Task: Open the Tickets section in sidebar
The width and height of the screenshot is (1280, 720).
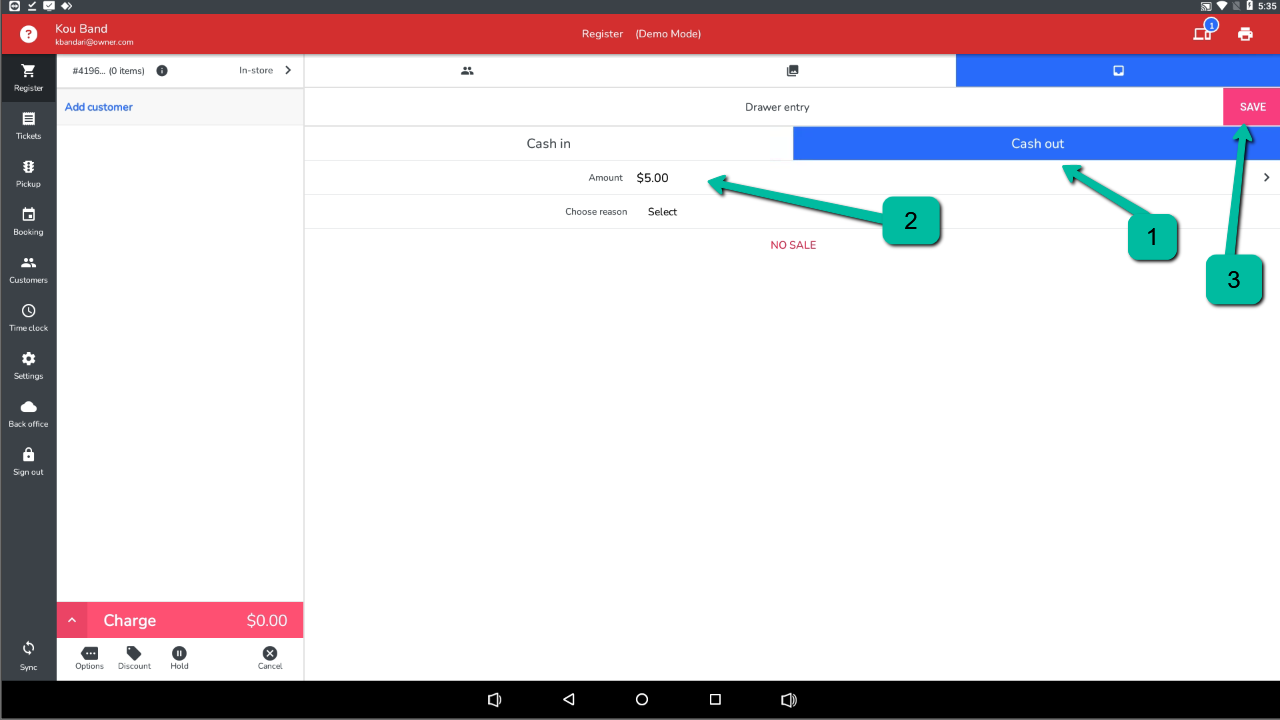Action: [x=28, y=125]
